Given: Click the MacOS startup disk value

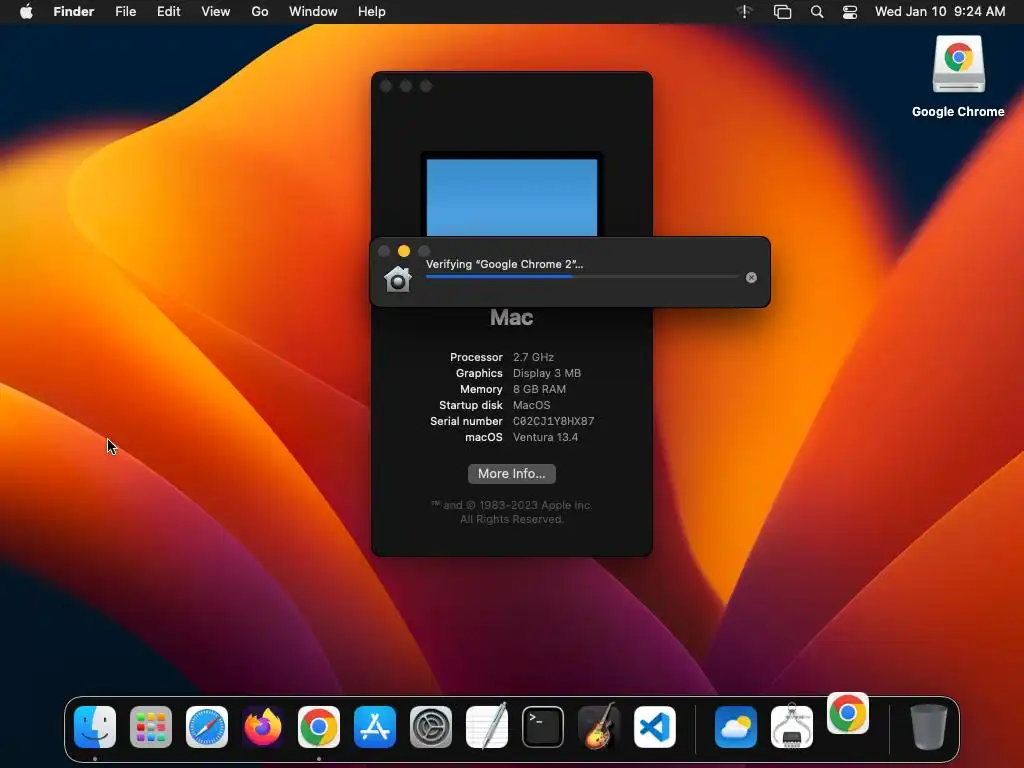Looking at the screenshot, I should 532,406.
